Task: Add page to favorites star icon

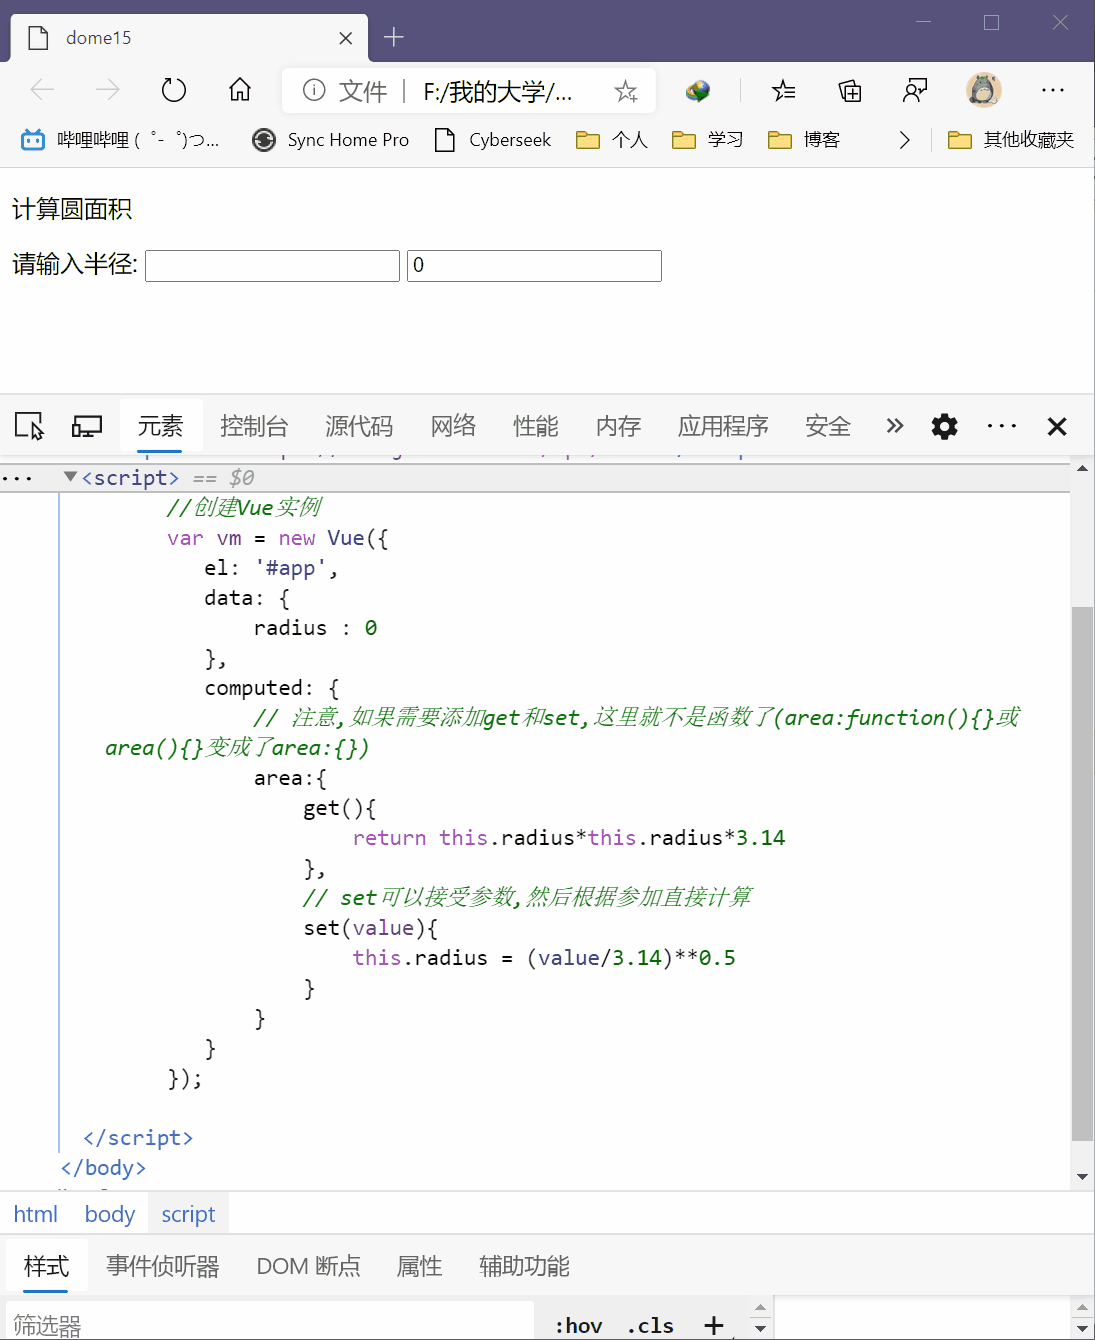Action: coord(626,92)
